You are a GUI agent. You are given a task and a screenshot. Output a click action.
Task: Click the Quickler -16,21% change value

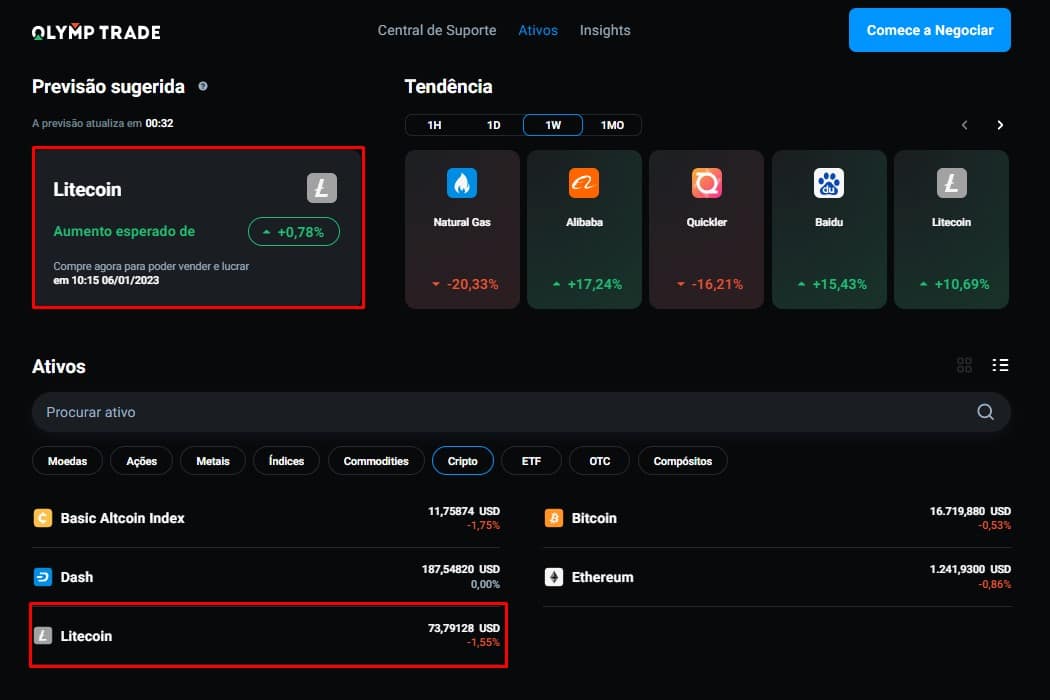coord(710,284)
